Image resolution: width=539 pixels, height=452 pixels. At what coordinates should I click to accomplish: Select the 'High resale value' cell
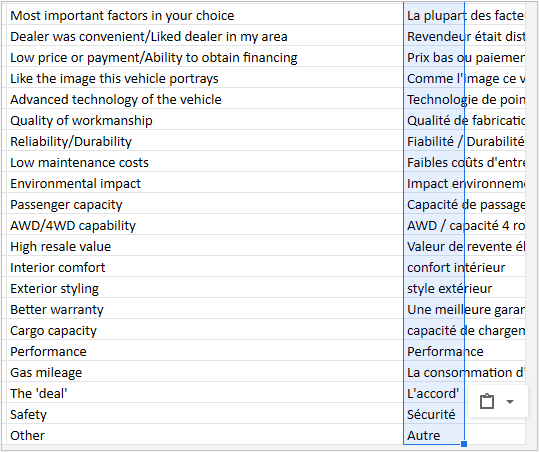[205, 246]
